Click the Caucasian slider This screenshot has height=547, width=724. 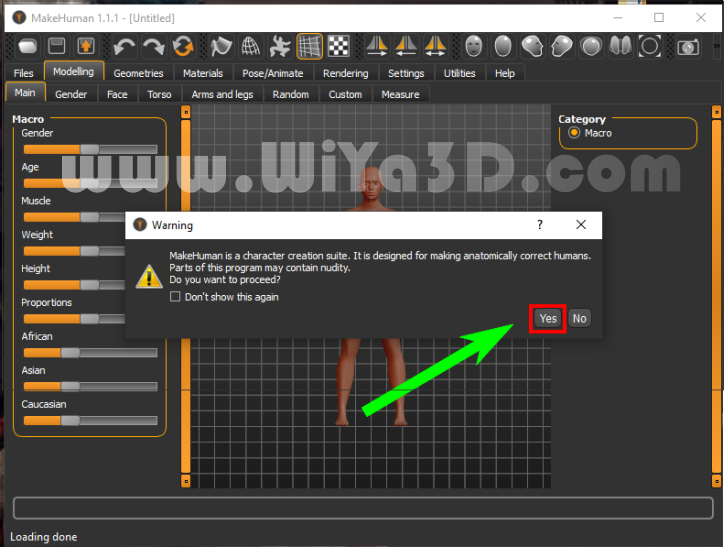[x=90, y=421]
